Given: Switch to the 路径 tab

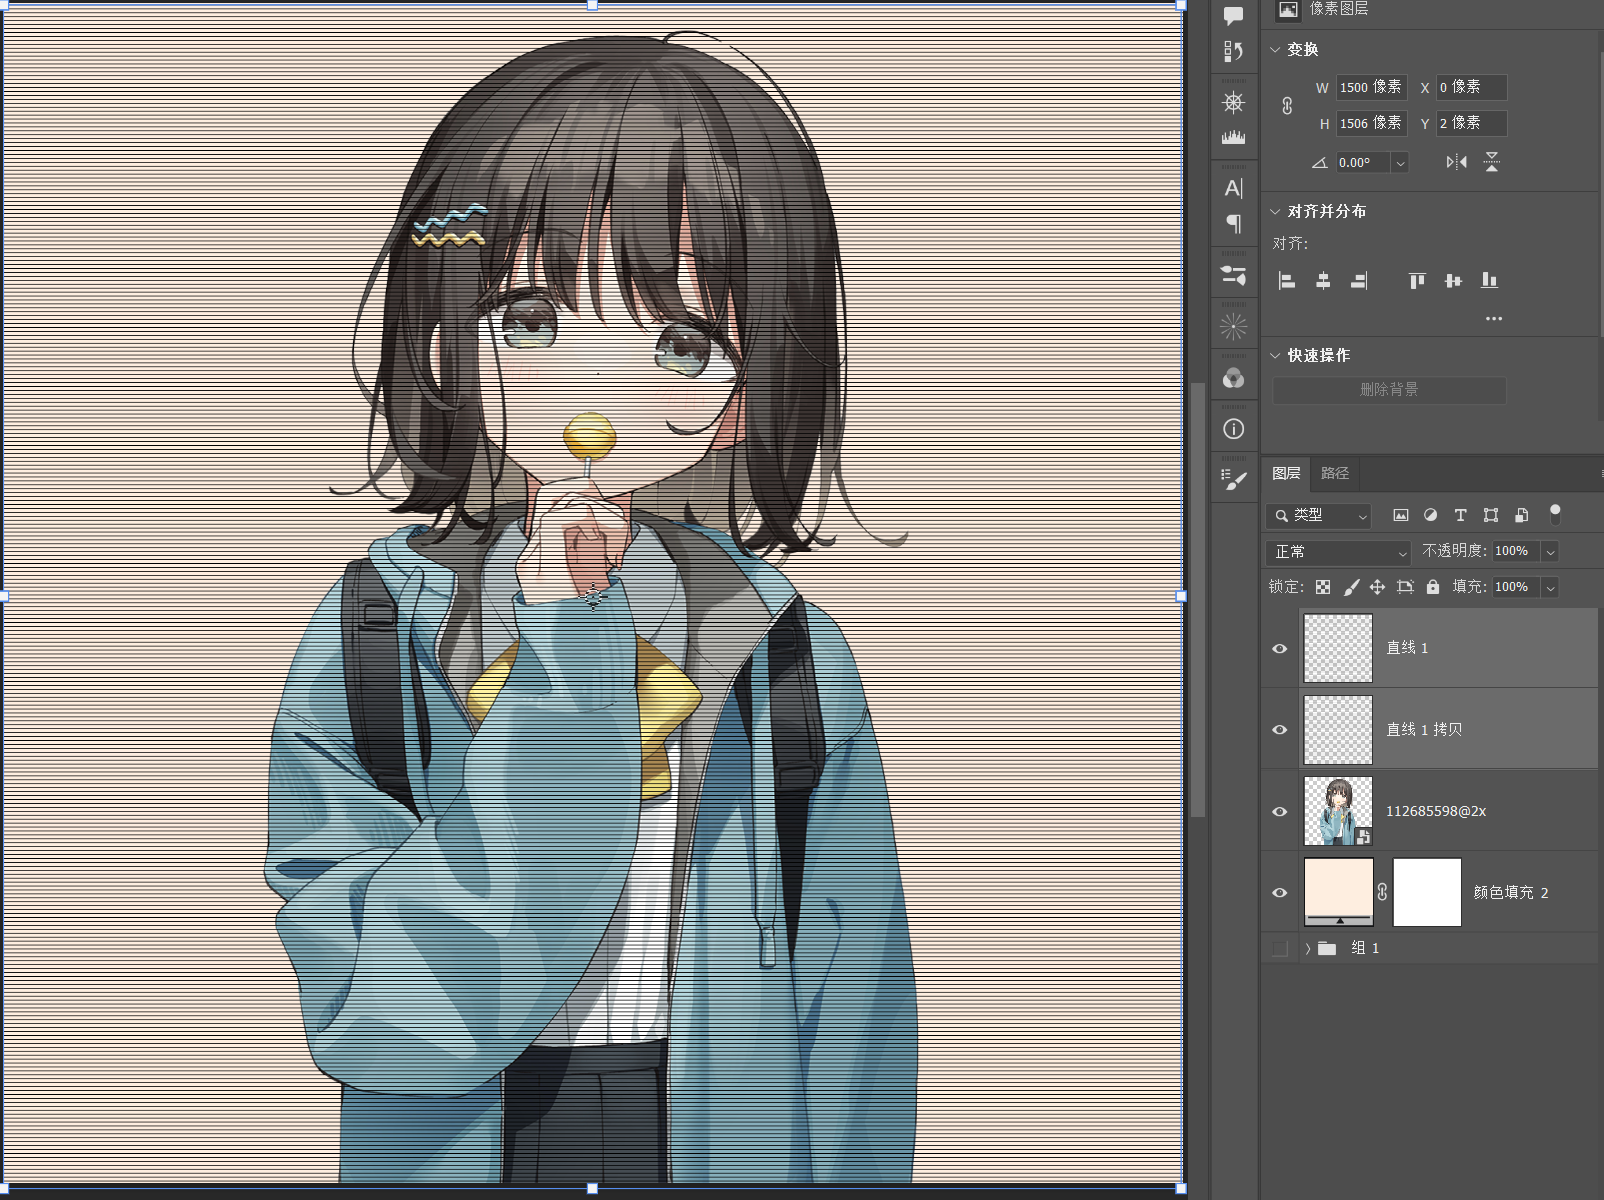Looking at the screenshot, I should [x=1335, y=473].
